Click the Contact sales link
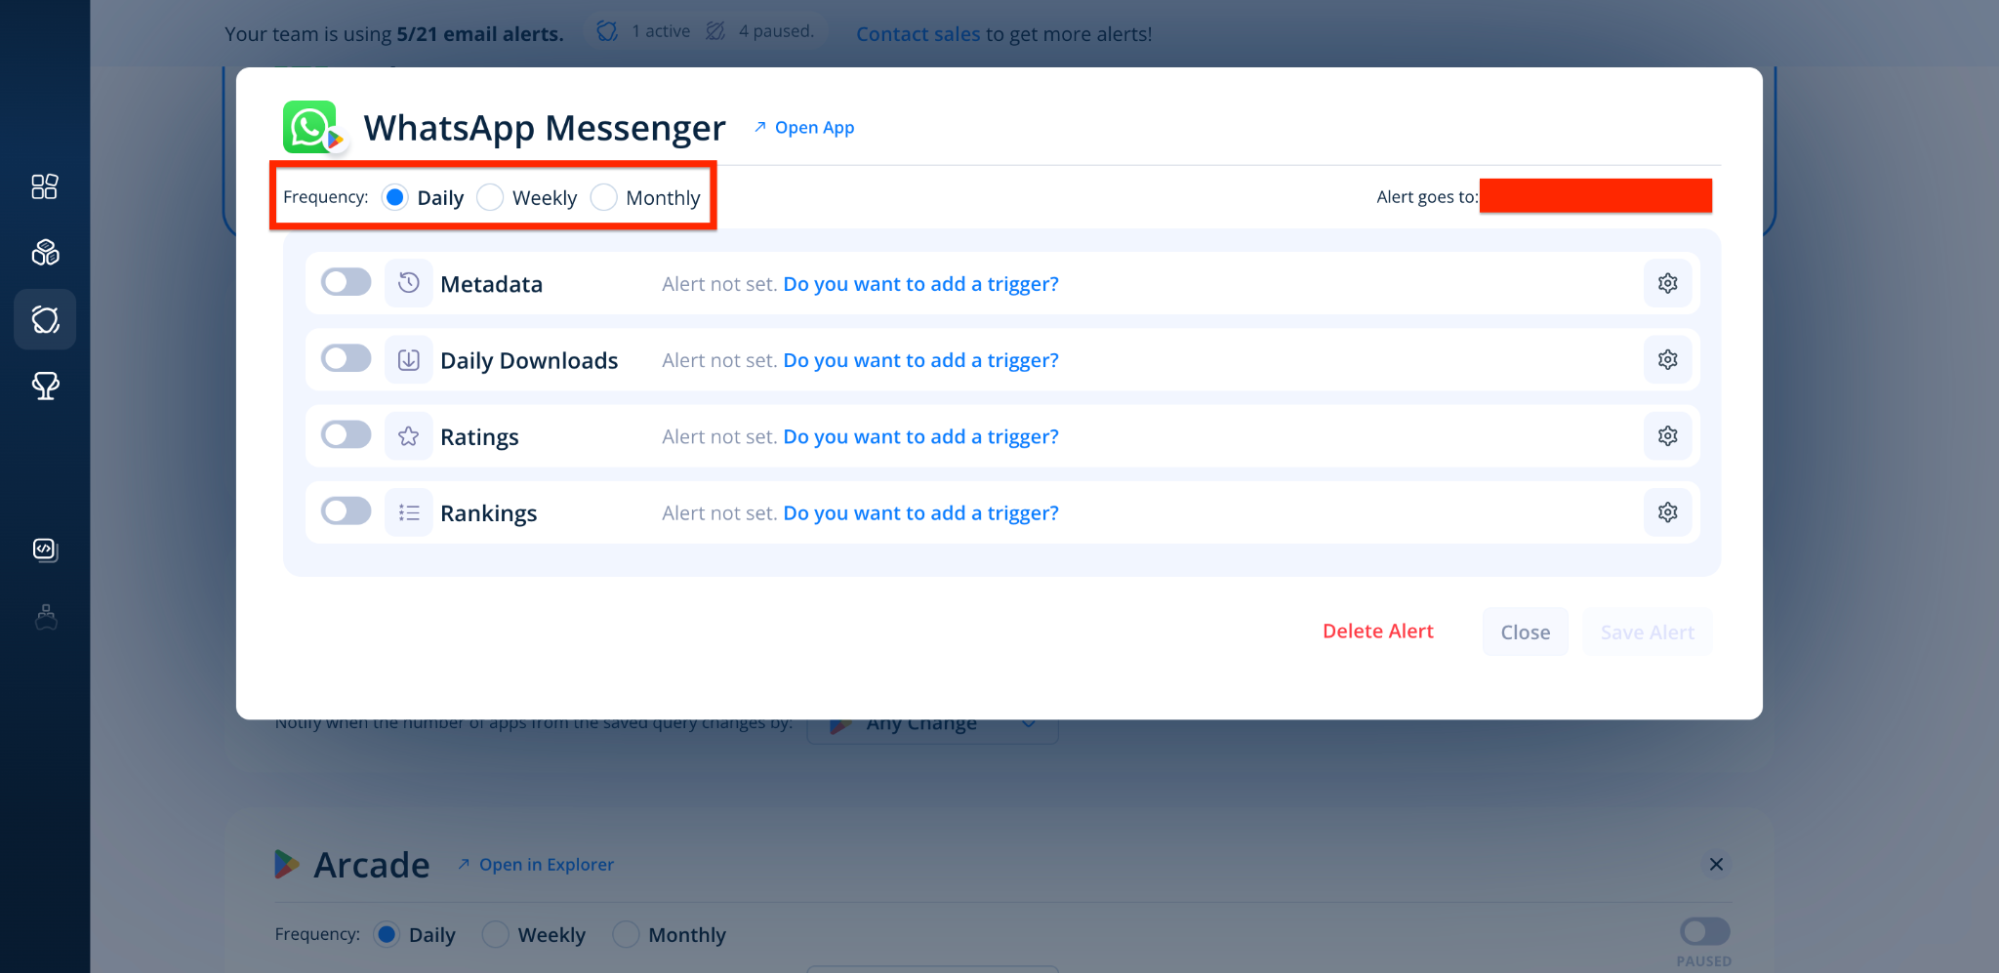This screenshot has width=1999, height=974. (x=918, y=34)
